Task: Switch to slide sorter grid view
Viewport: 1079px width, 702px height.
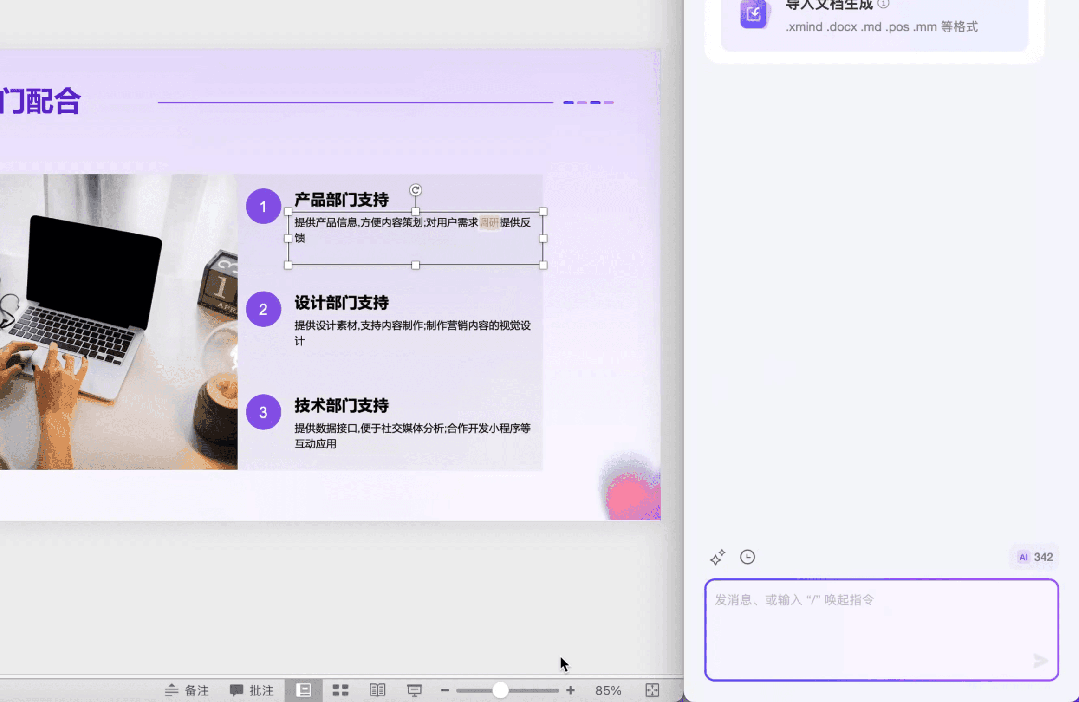Action: coord(341,689)
